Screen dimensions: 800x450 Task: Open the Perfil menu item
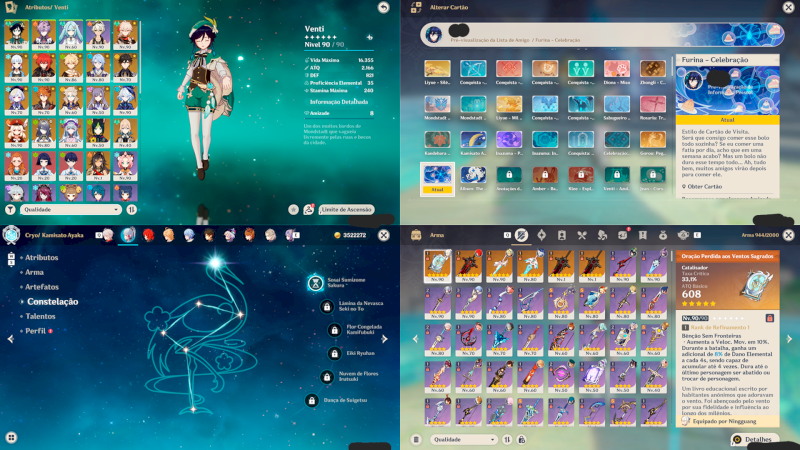(36, 331)
